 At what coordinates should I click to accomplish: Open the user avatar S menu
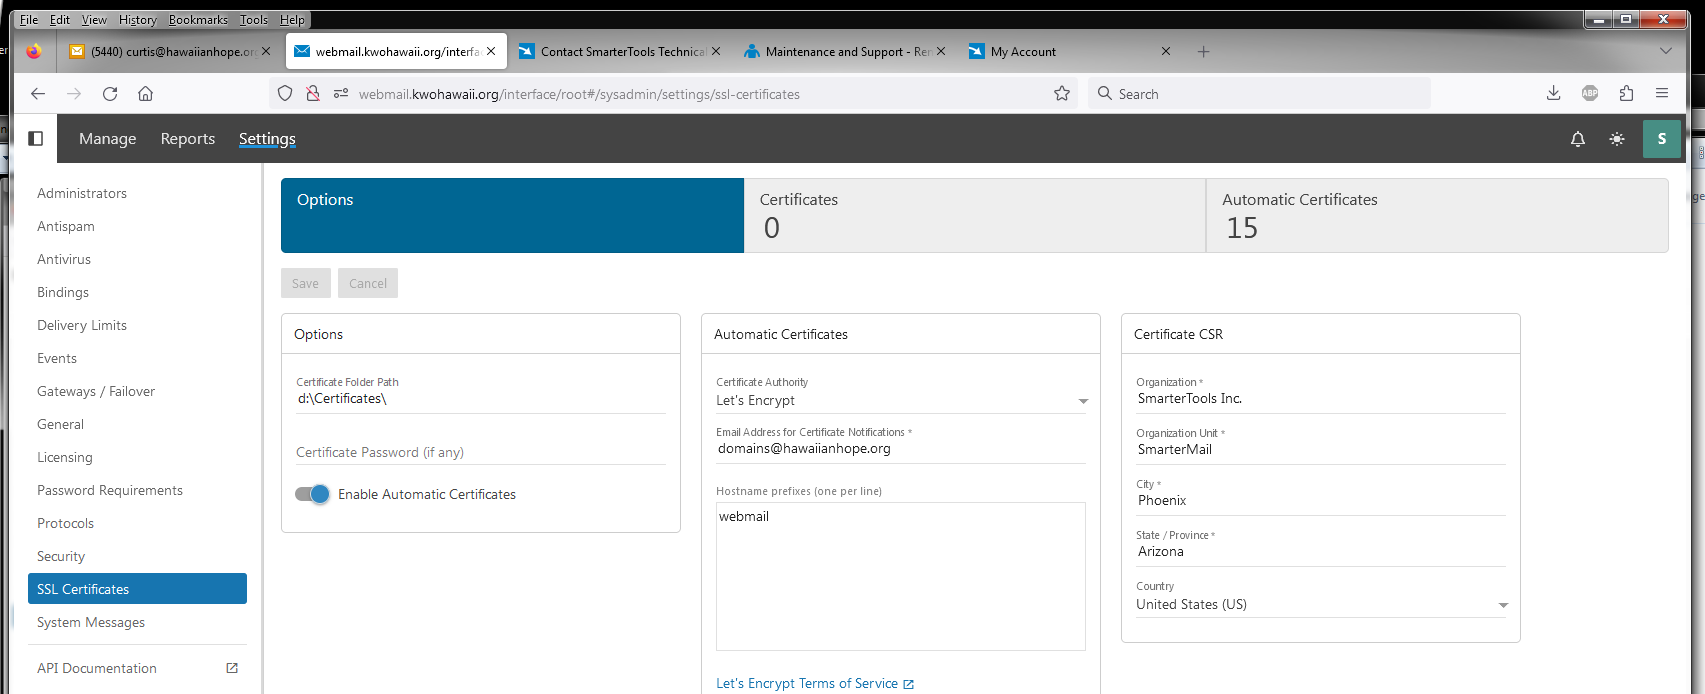click(1661, 139)
